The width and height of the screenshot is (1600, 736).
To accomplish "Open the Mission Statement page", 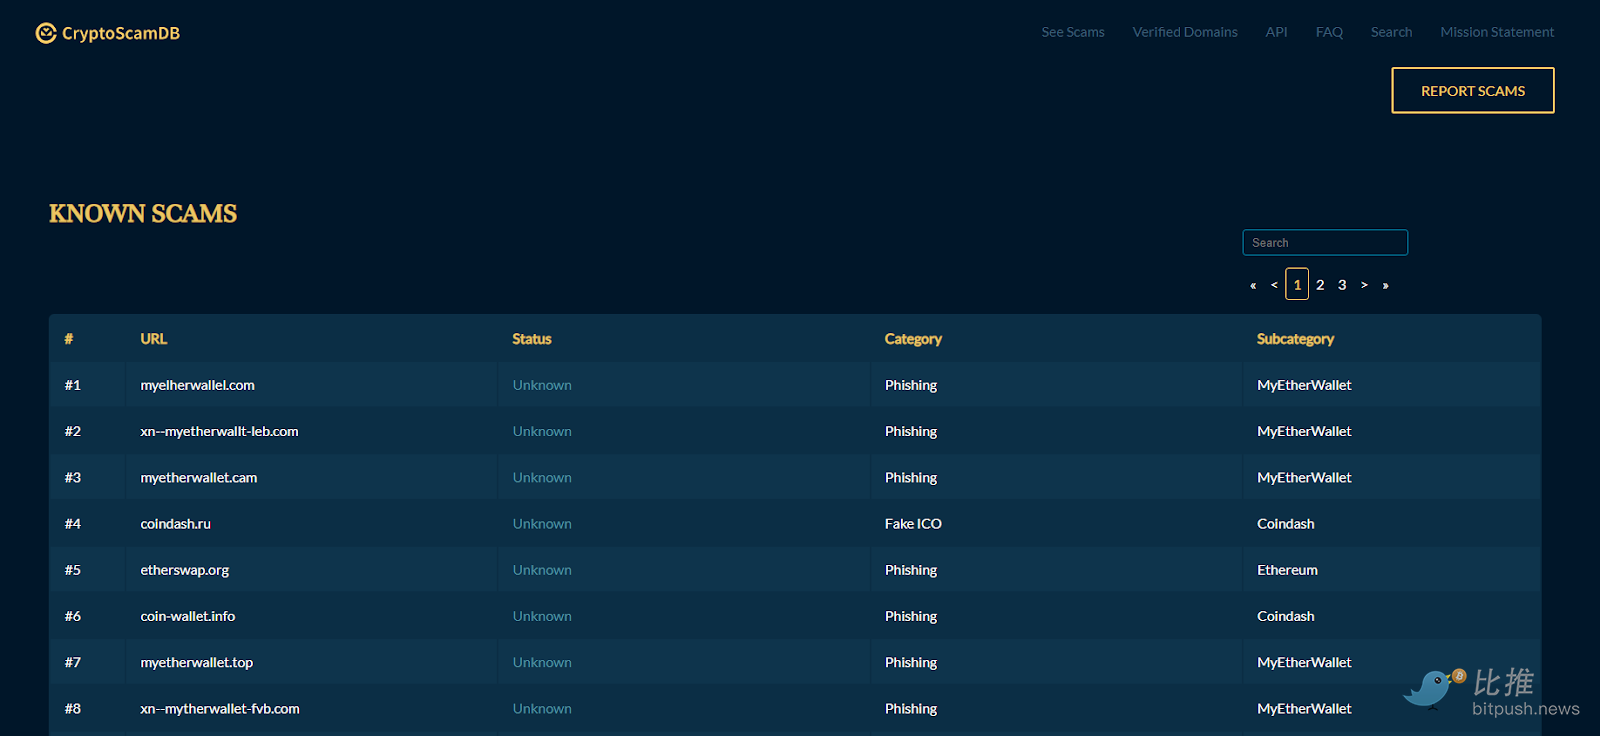I will point(1497,32).
